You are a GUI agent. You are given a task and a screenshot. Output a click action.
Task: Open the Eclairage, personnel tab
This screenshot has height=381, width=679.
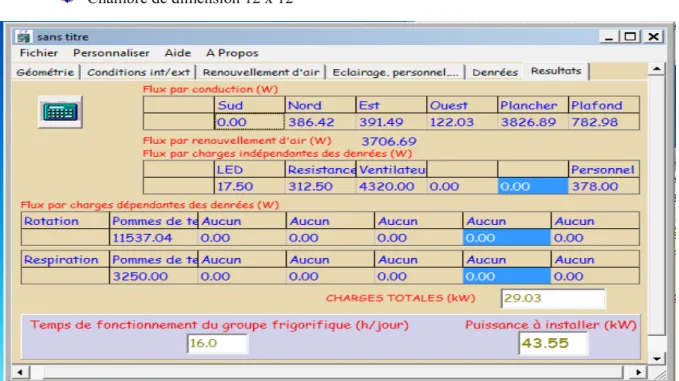(x=395, y=72)
